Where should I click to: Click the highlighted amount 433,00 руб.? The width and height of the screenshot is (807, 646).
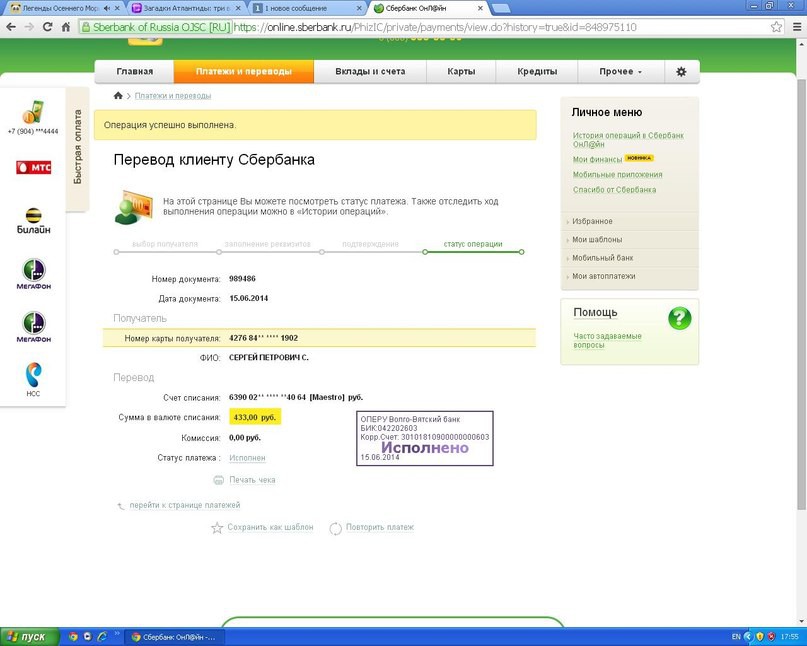point(255,417)
